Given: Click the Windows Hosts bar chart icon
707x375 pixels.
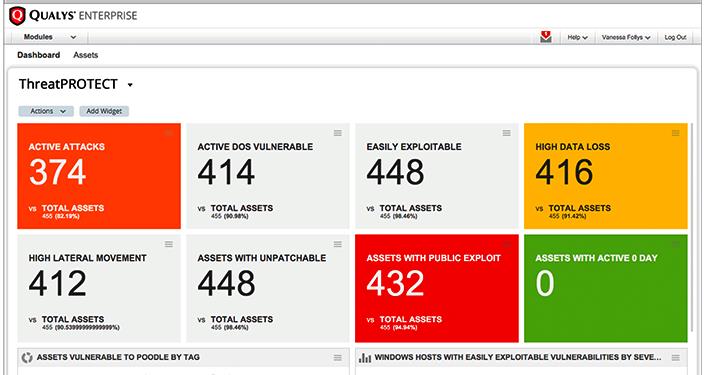Looking at the screenshot, I should tap(365, 358).
